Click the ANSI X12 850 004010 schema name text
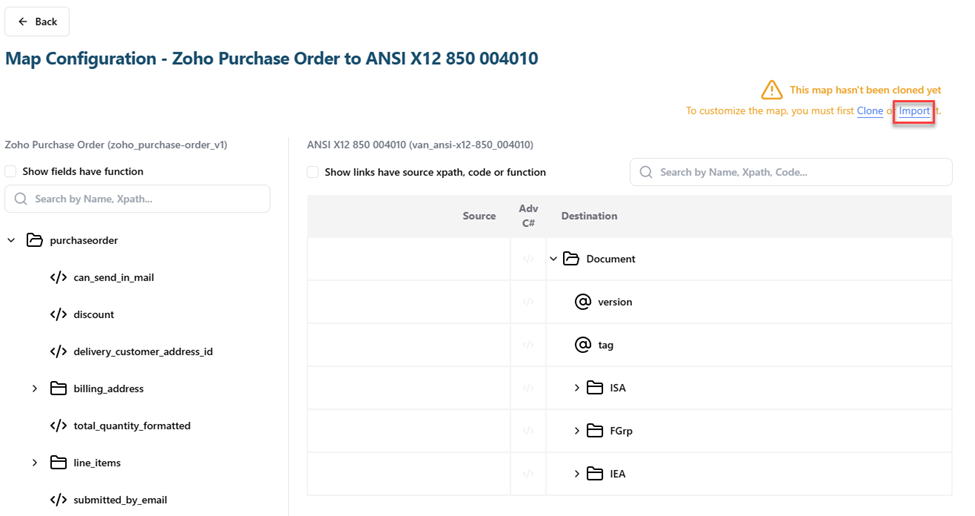Viewport: 975px width, 516px height. 420,145
